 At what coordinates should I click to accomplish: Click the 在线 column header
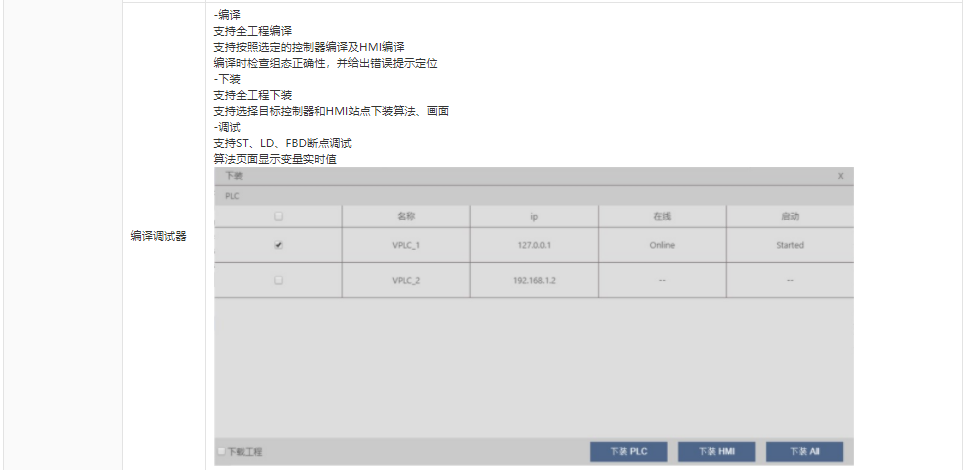pos(661,216)
